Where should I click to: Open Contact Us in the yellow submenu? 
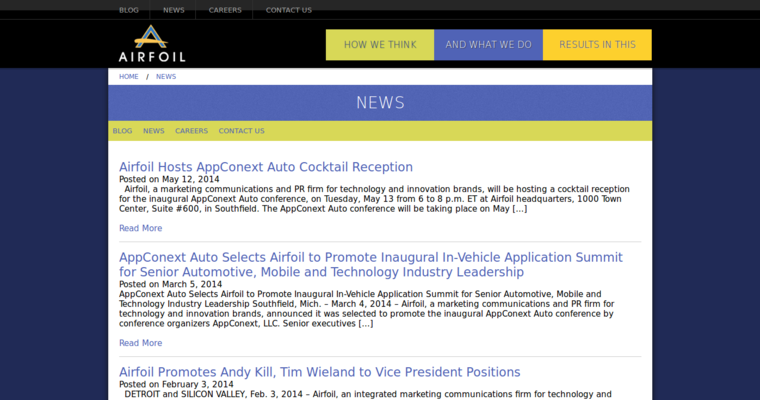tap(241, 131)
